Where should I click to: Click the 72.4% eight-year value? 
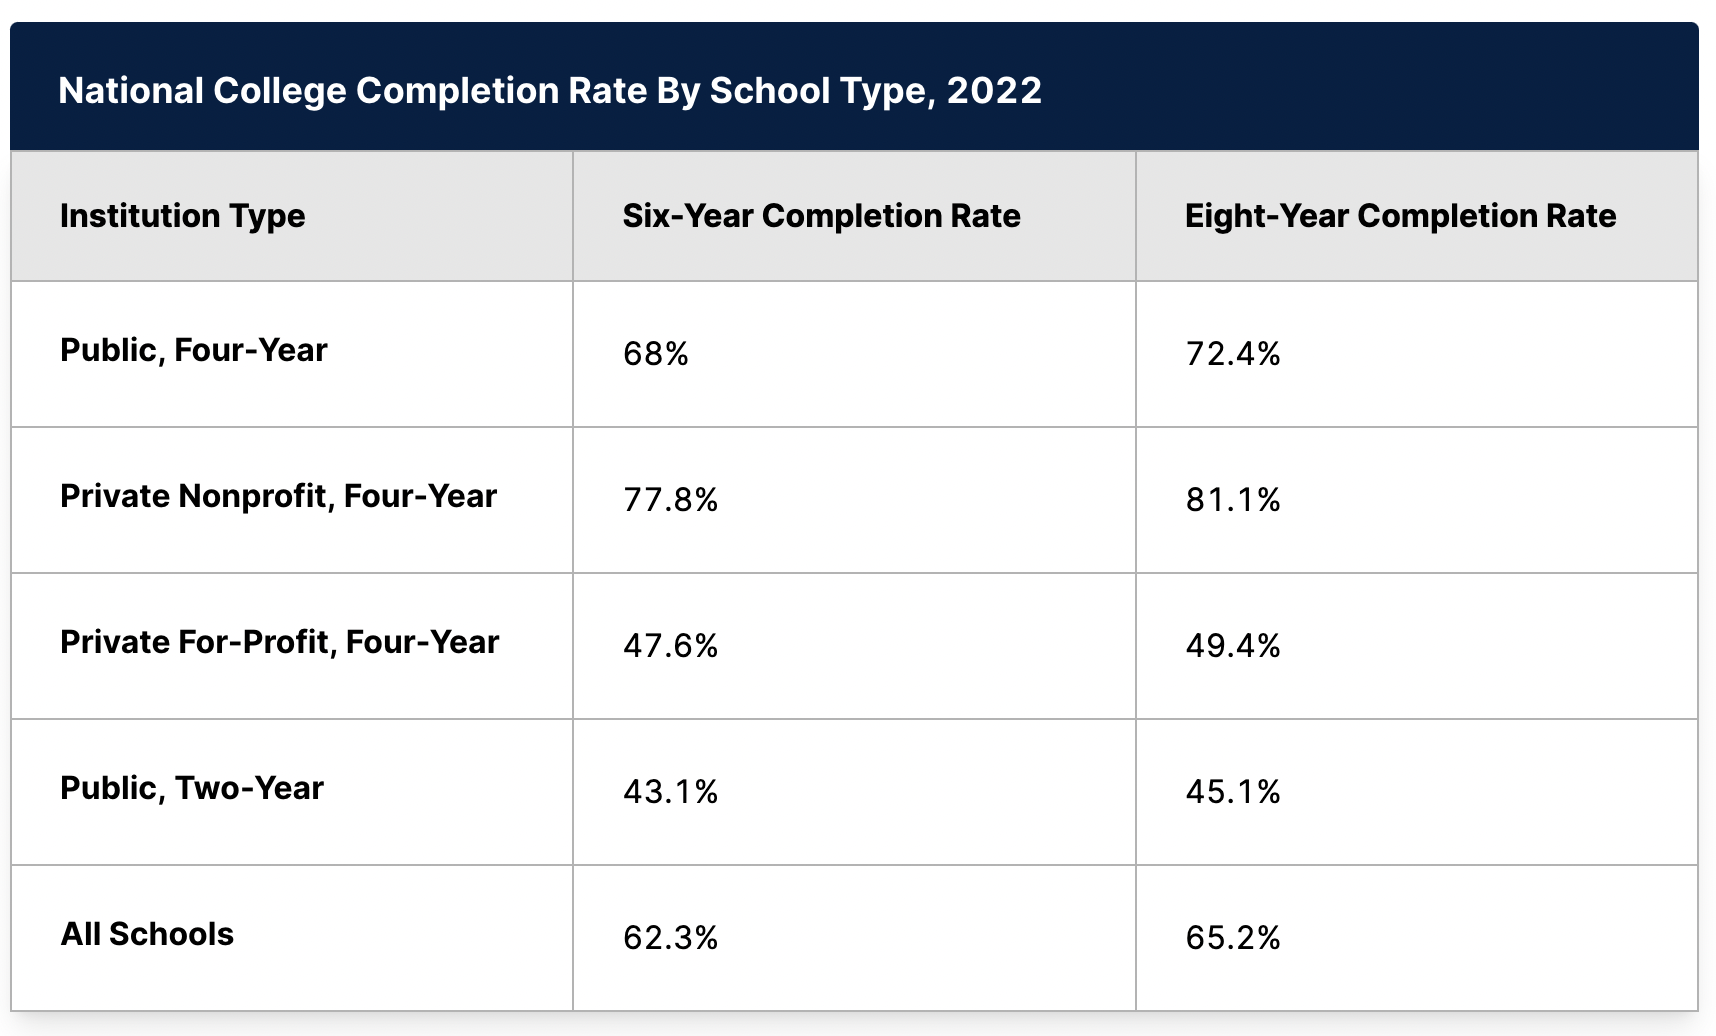[1233, 354]
